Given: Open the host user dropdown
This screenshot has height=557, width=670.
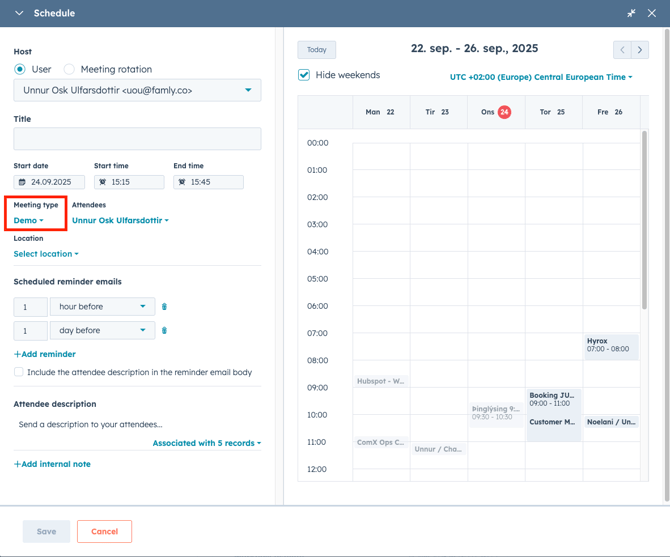Looking at the screenshot, I should pos(137,90).
